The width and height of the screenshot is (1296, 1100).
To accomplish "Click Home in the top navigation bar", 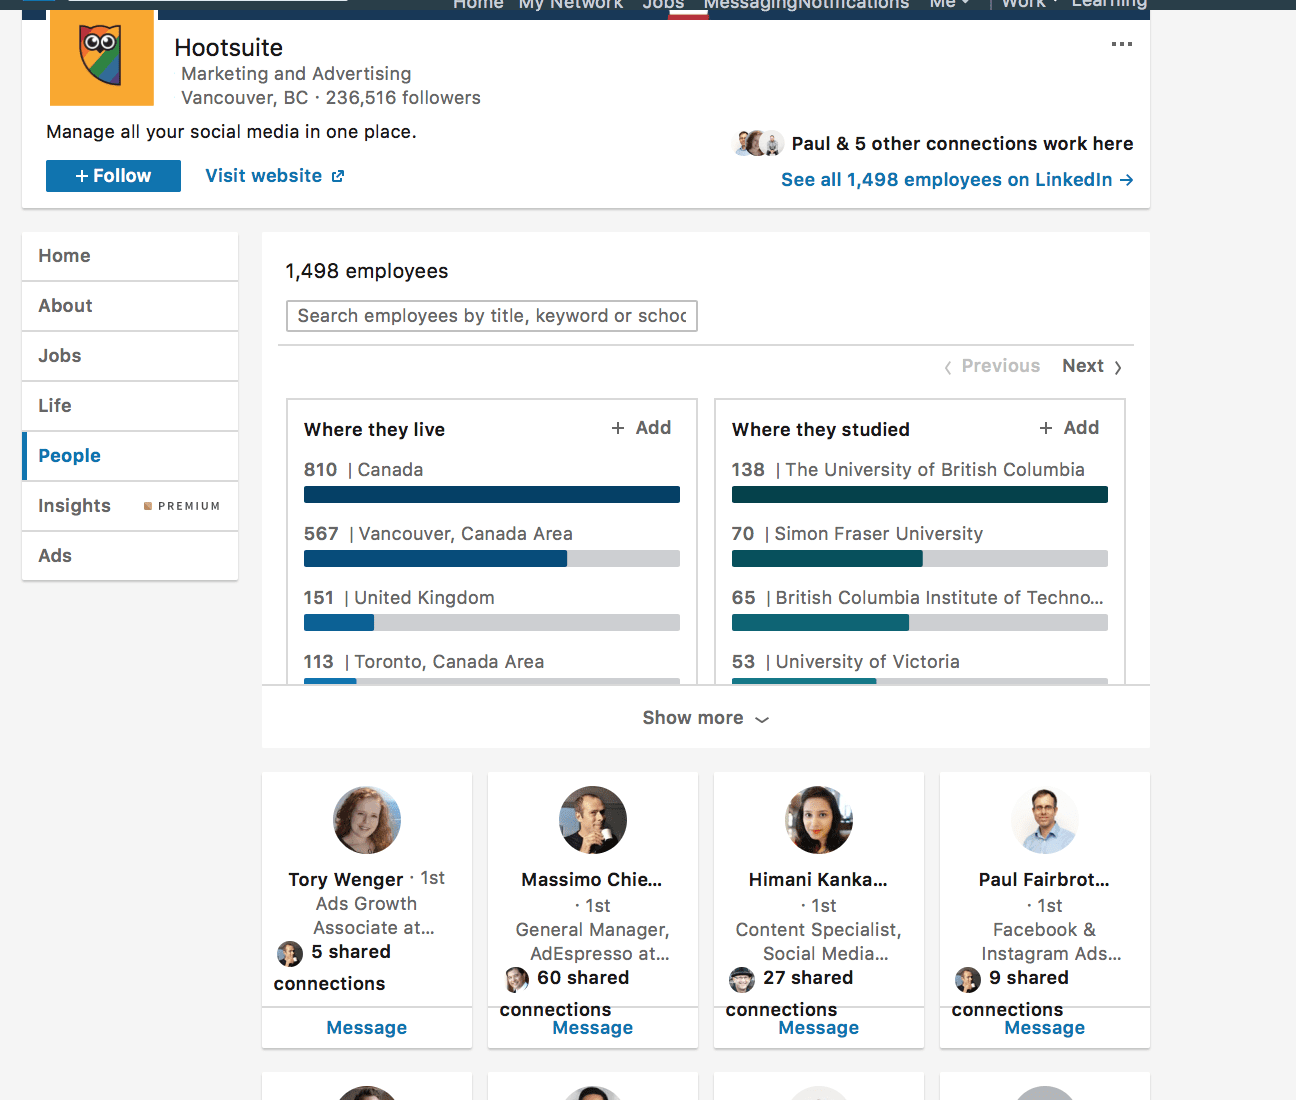I will click(x=478, y=4).
